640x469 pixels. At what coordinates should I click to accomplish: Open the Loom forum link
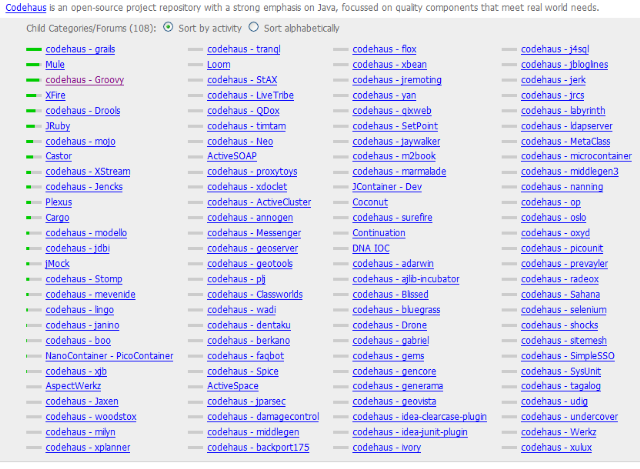[x=219, y=64]
